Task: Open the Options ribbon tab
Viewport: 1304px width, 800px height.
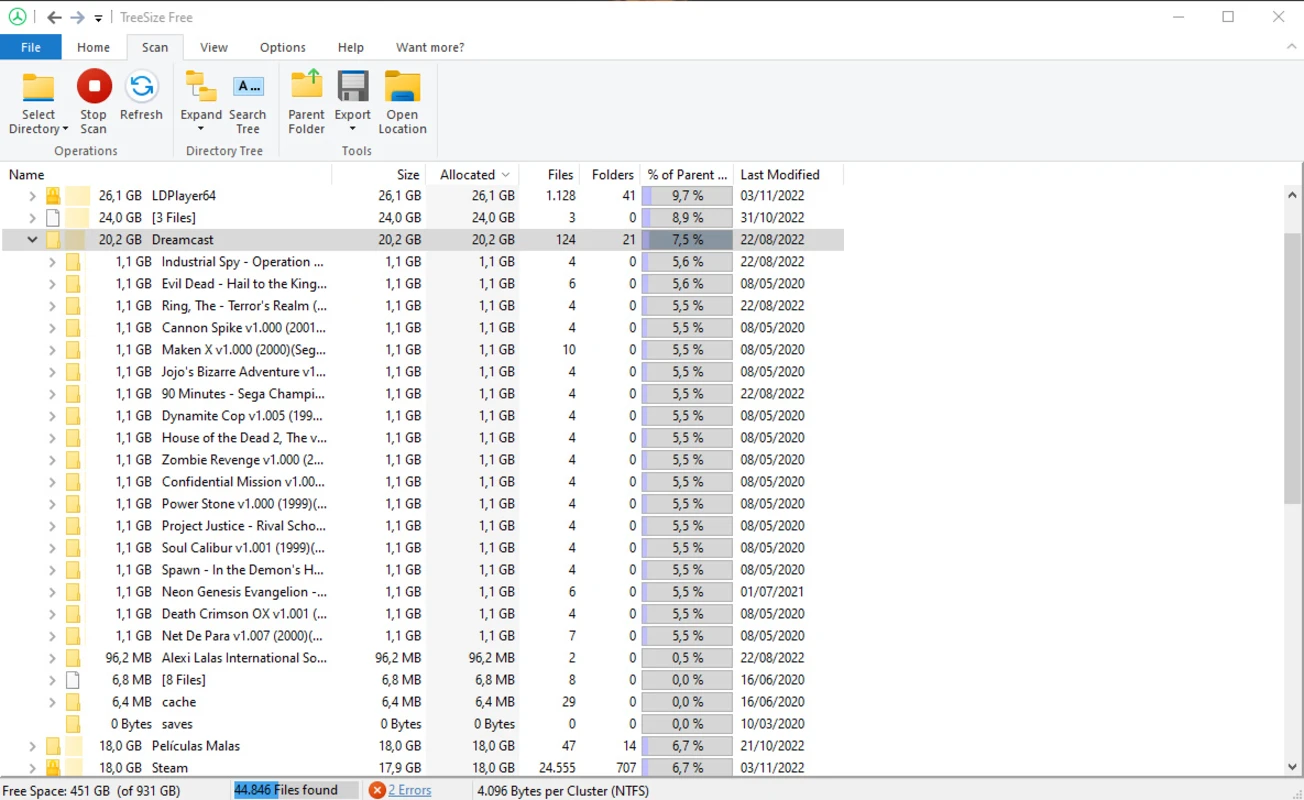Action: pyautogui.click(x=282, y=47)
